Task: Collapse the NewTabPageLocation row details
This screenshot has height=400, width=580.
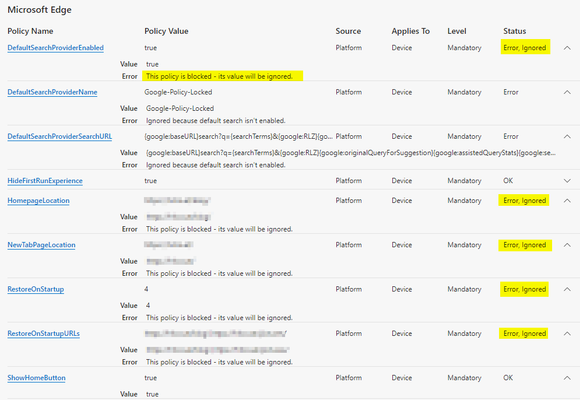Action: [x=567, y=245]
